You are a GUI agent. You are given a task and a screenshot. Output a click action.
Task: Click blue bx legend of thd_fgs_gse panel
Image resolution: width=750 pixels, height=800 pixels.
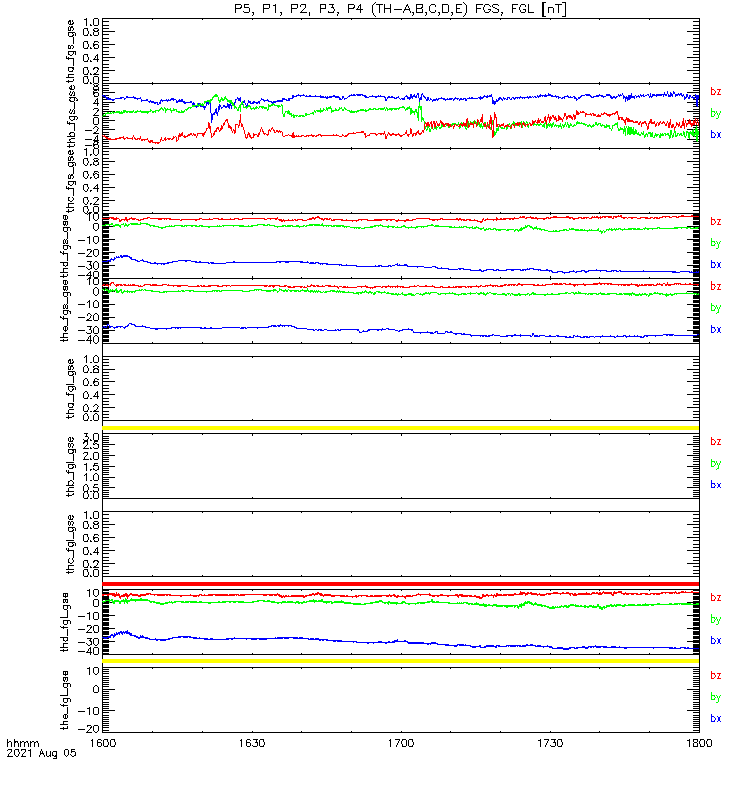(x=716, y=264)
